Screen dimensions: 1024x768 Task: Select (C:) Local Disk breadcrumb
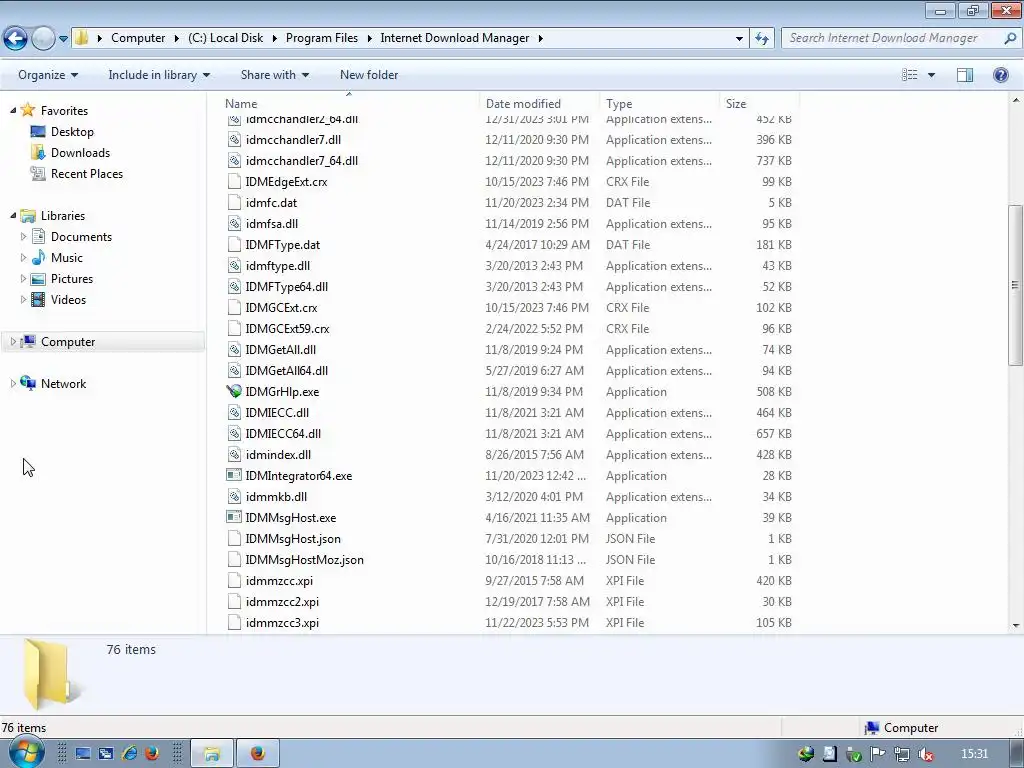225,38
